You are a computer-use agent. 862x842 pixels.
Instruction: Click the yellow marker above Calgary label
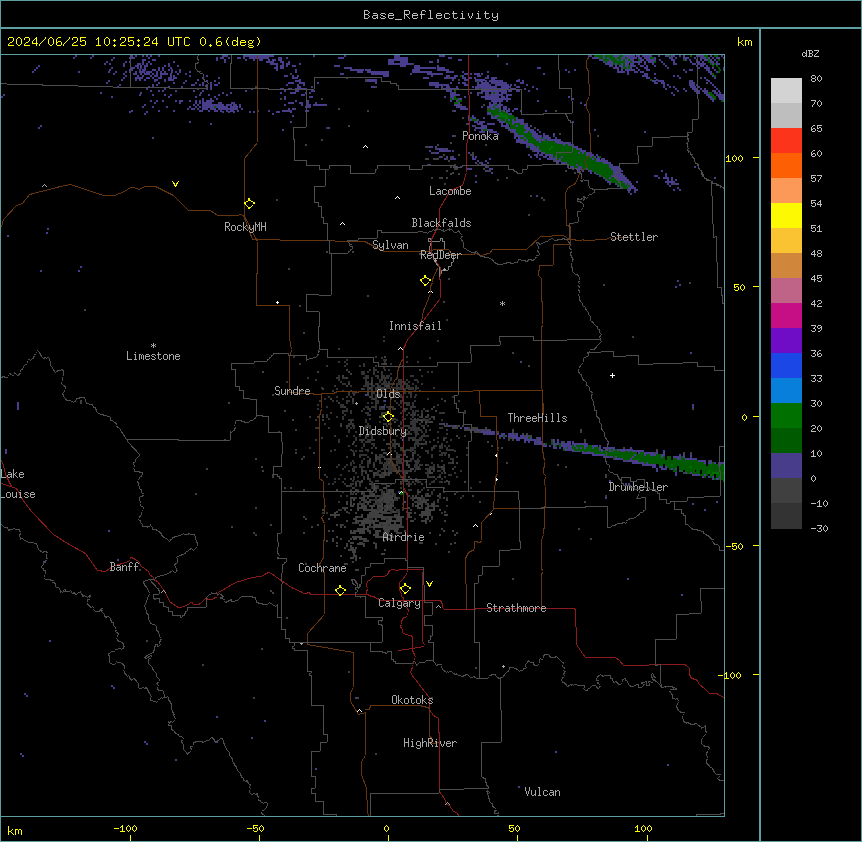(405, 589)
